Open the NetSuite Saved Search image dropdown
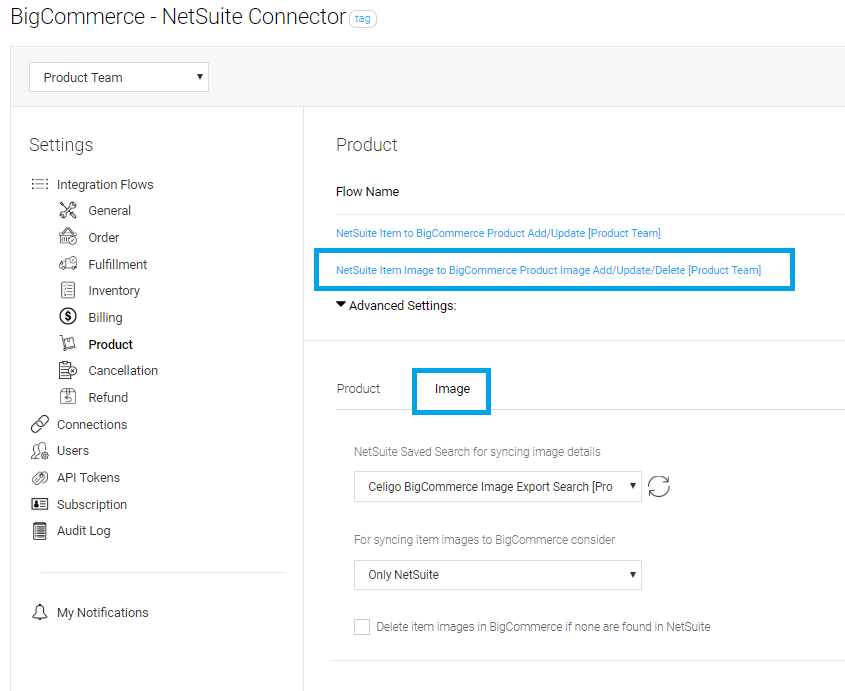This screenshot has height=691, width=845. tap(497, 487)
